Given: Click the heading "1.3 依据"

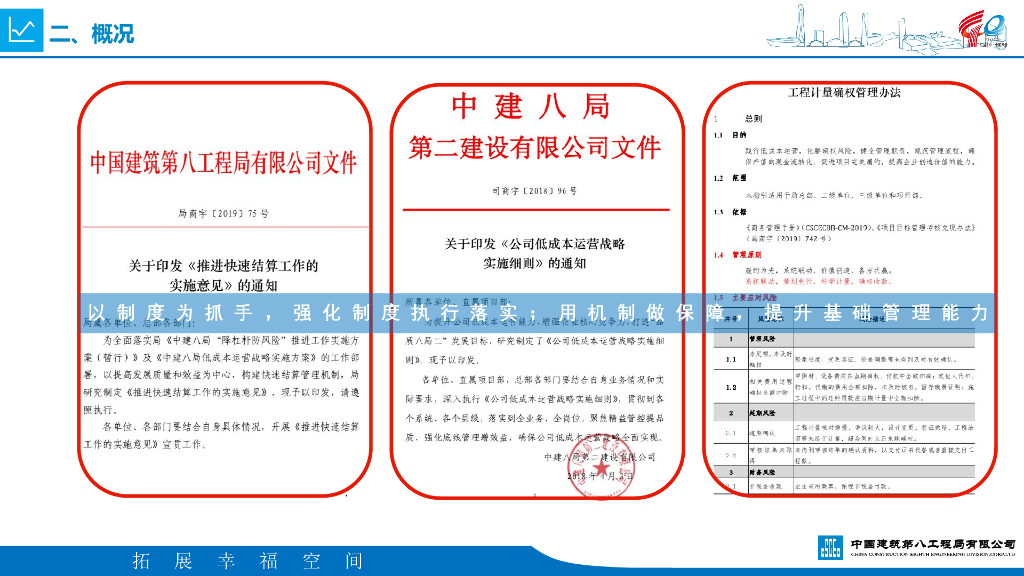Looking at the screenshot, I should [730, 212].
